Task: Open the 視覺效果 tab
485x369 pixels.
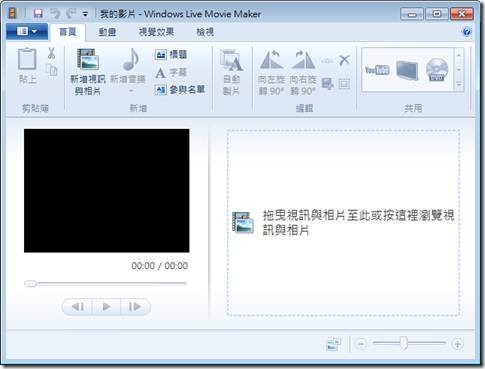Action: pyautogui.click(x=156, y=32)
